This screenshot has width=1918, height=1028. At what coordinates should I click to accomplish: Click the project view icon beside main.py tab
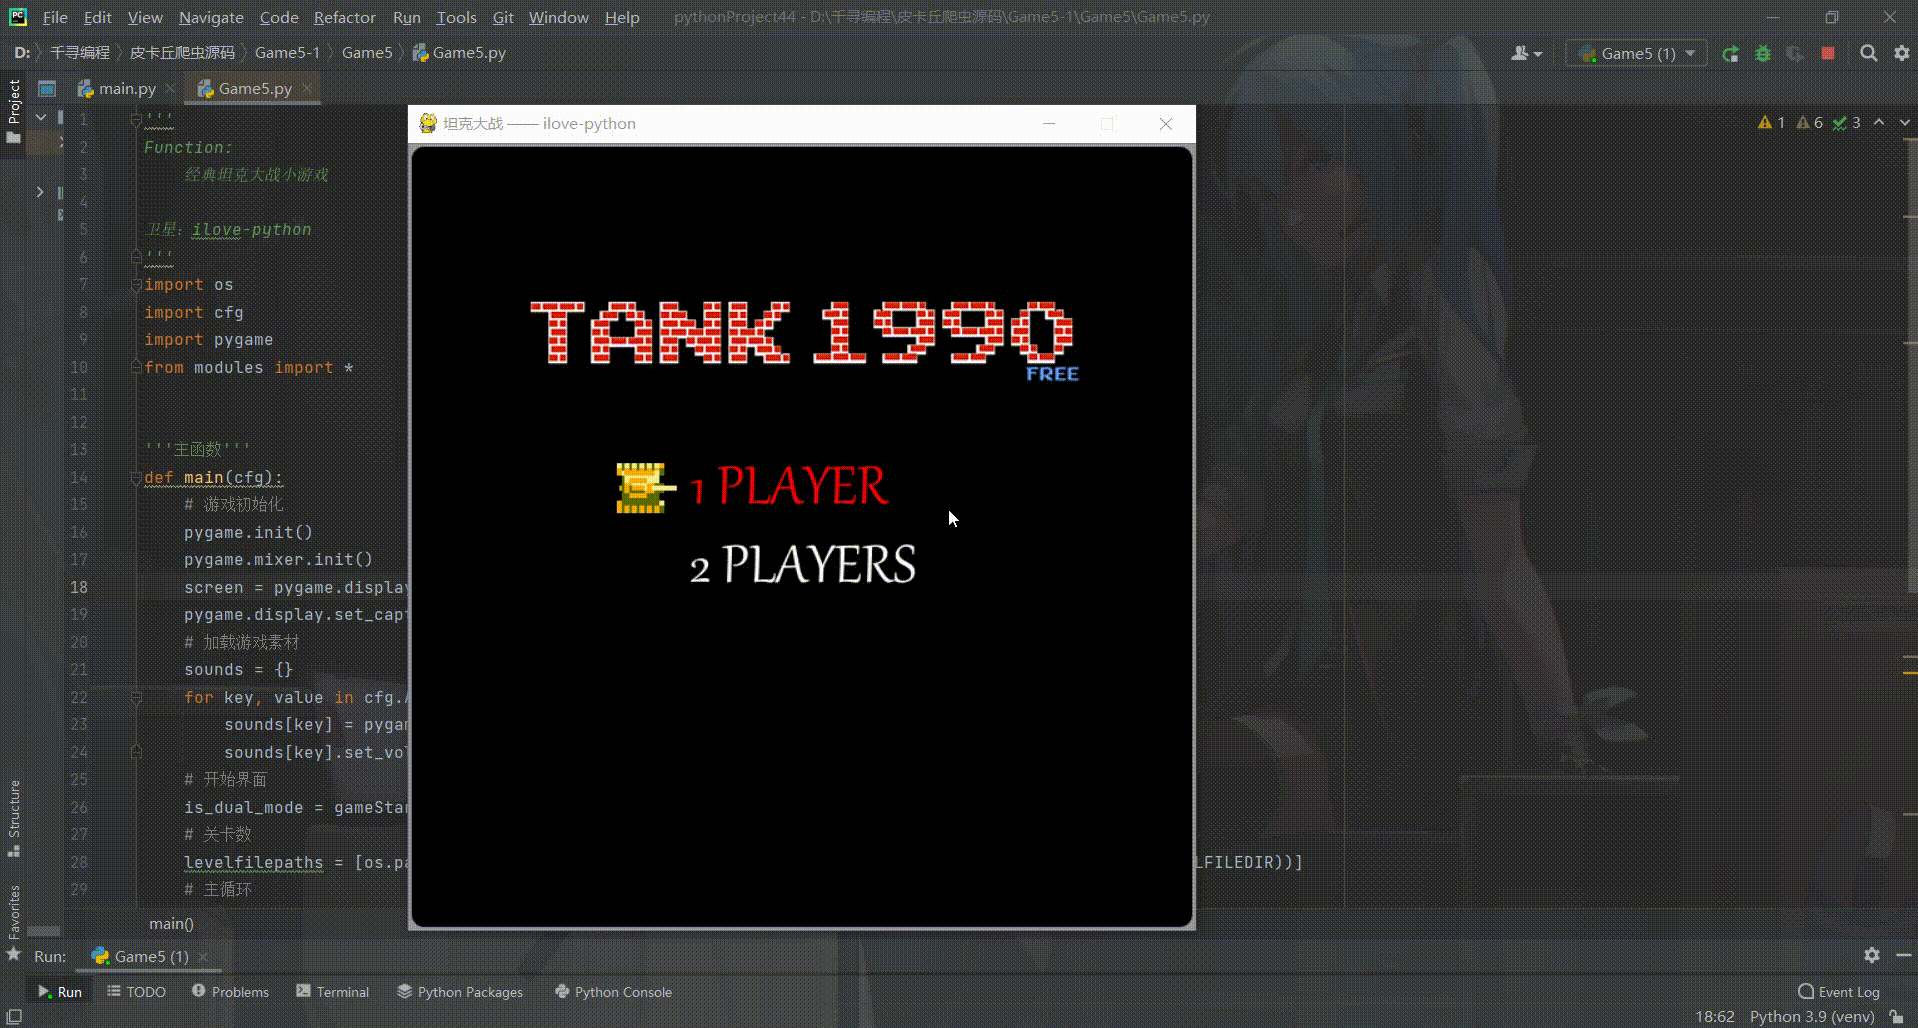(47, 89)
